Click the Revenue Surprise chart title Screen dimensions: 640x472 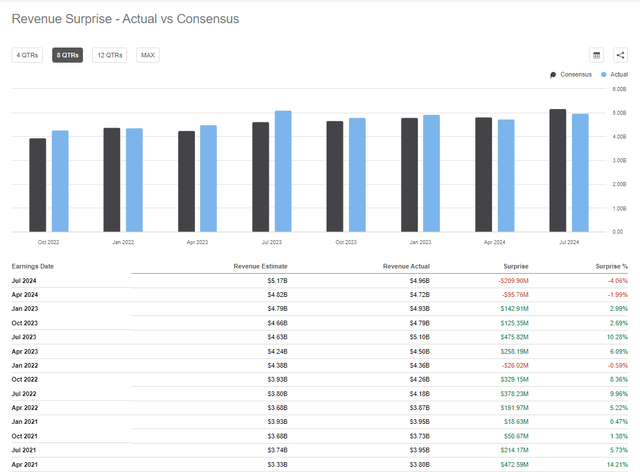click(x=126, y=19)
